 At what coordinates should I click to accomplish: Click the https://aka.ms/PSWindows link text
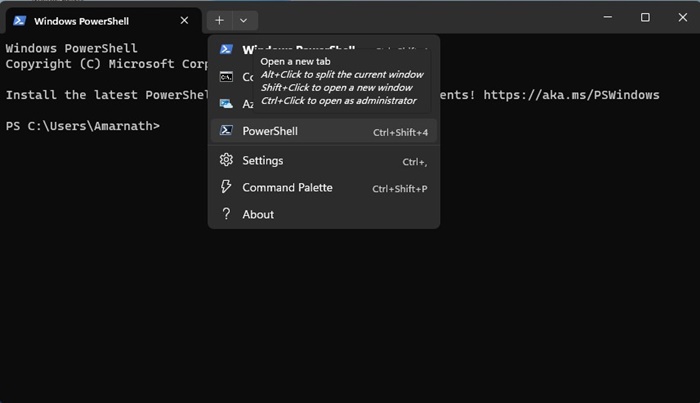point(571,95)
